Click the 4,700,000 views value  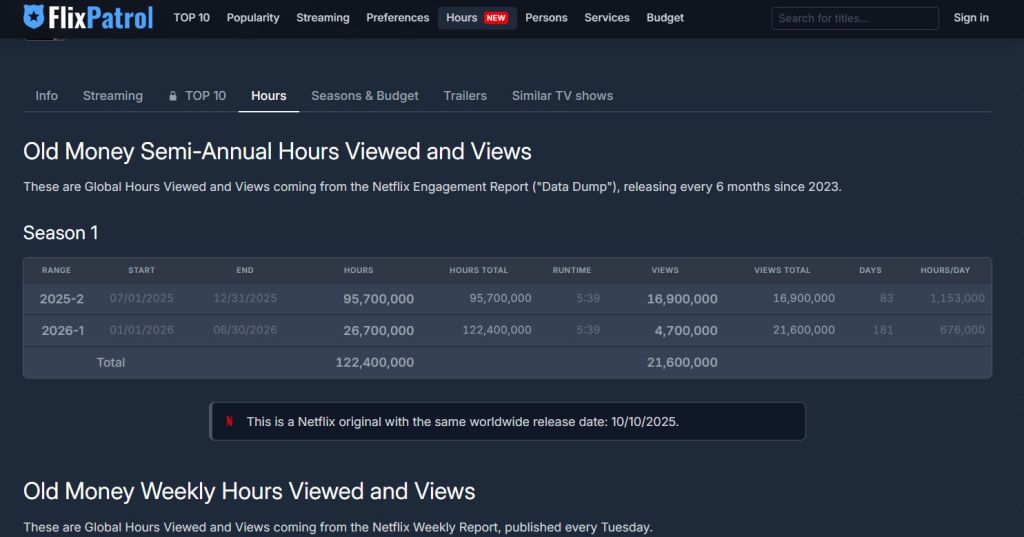(x=686, y=331)
